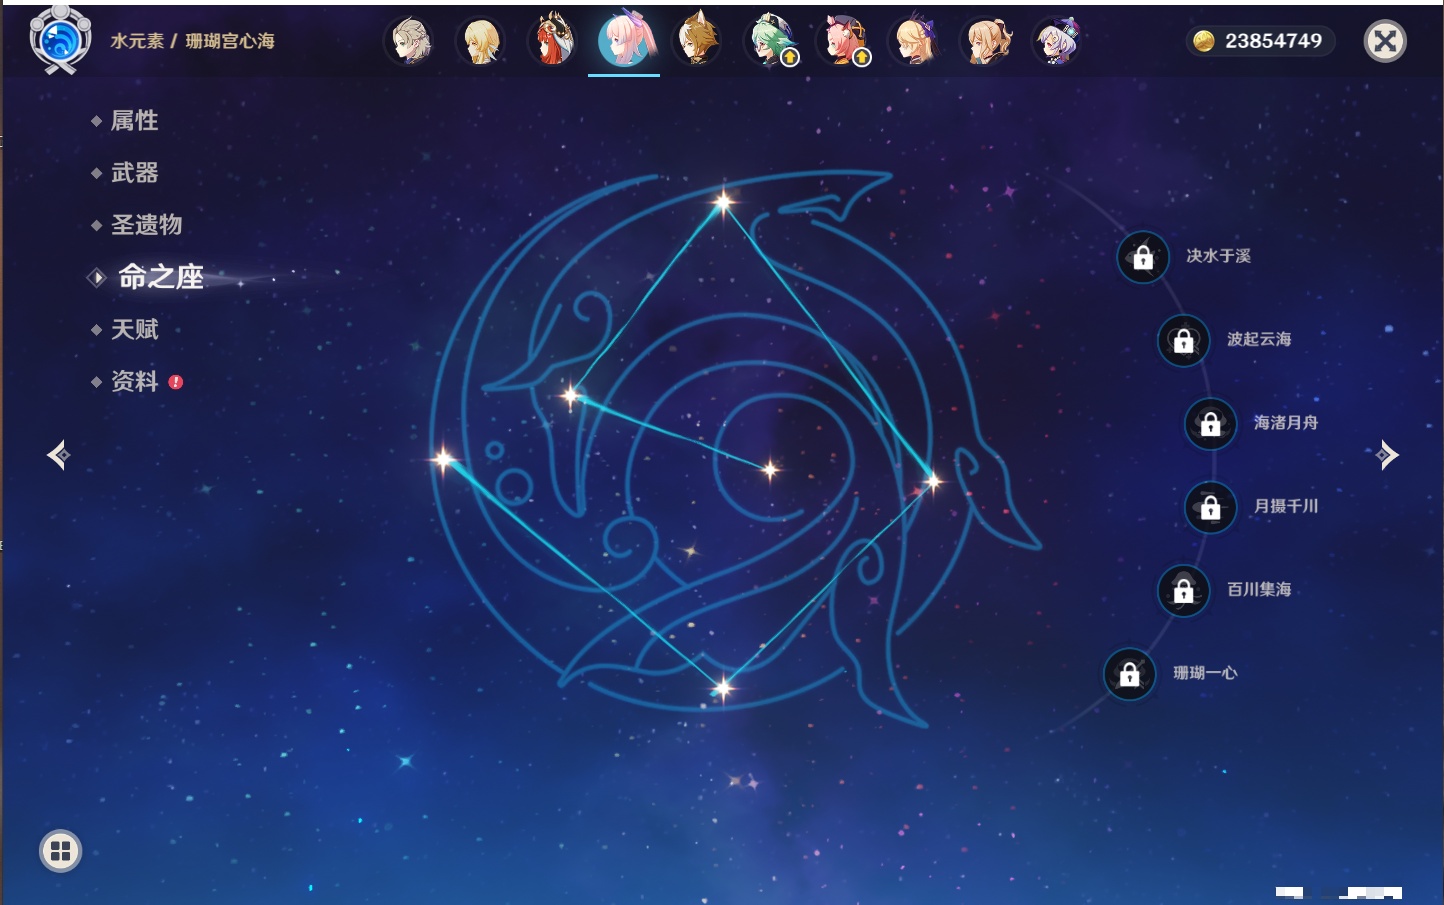Select Fischl's avatar with the purple bow
This screenshot has height=905, width=1444.
(x=914, y=41)
